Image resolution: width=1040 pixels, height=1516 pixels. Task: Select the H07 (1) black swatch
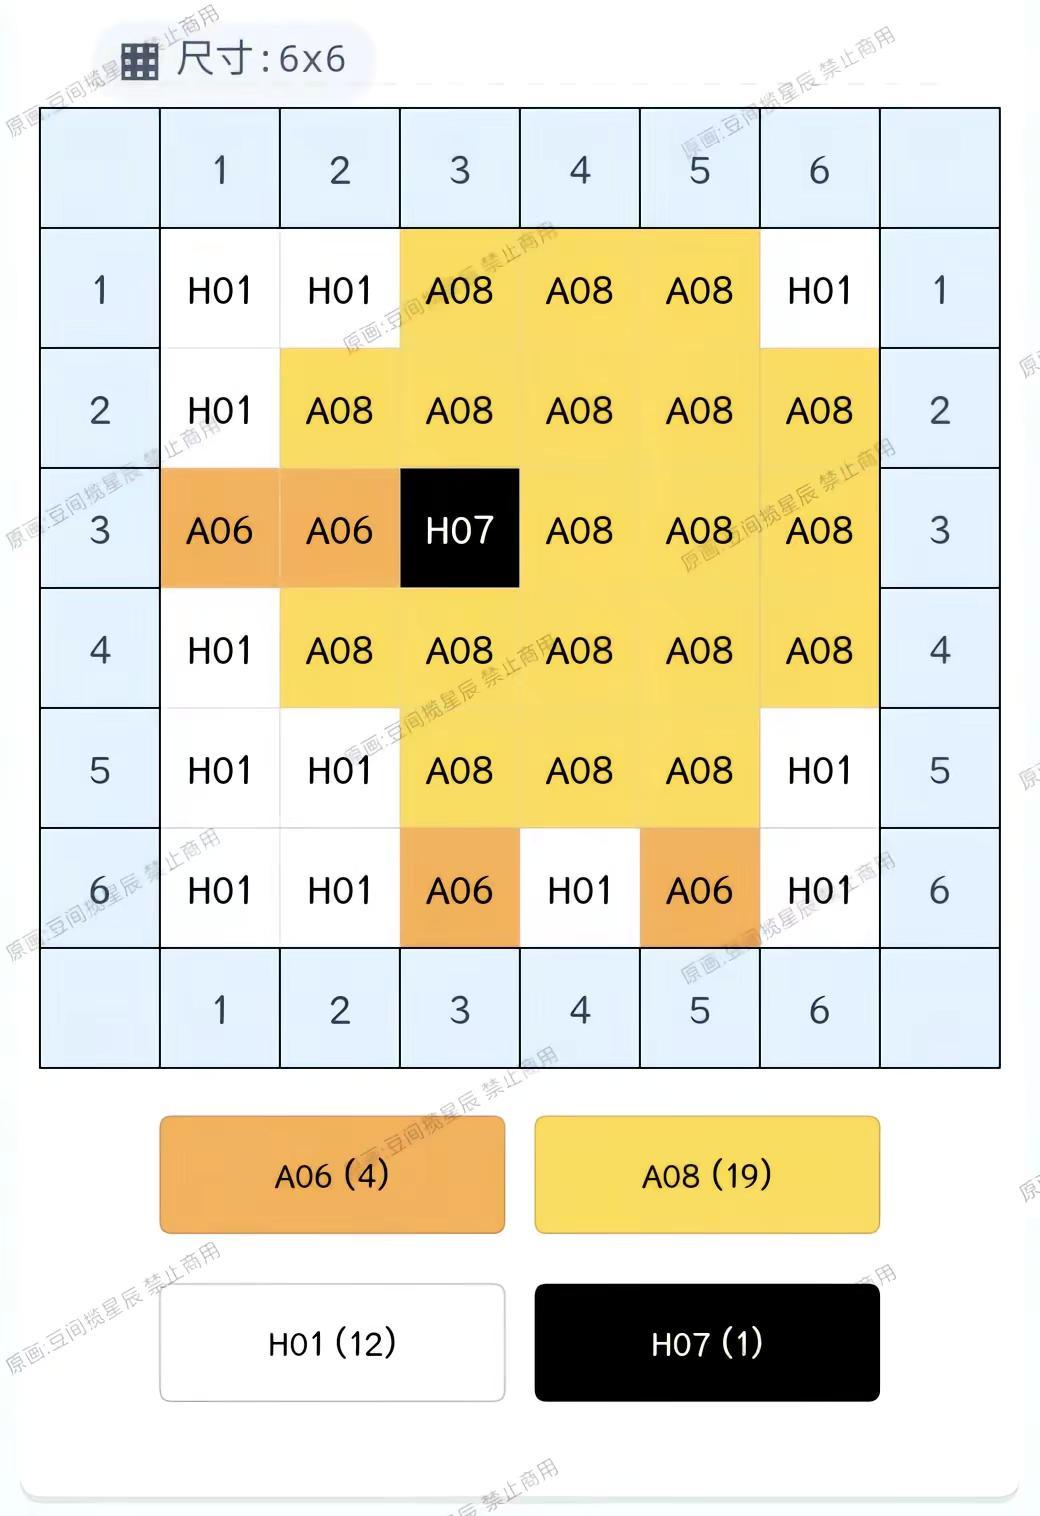707,1343
